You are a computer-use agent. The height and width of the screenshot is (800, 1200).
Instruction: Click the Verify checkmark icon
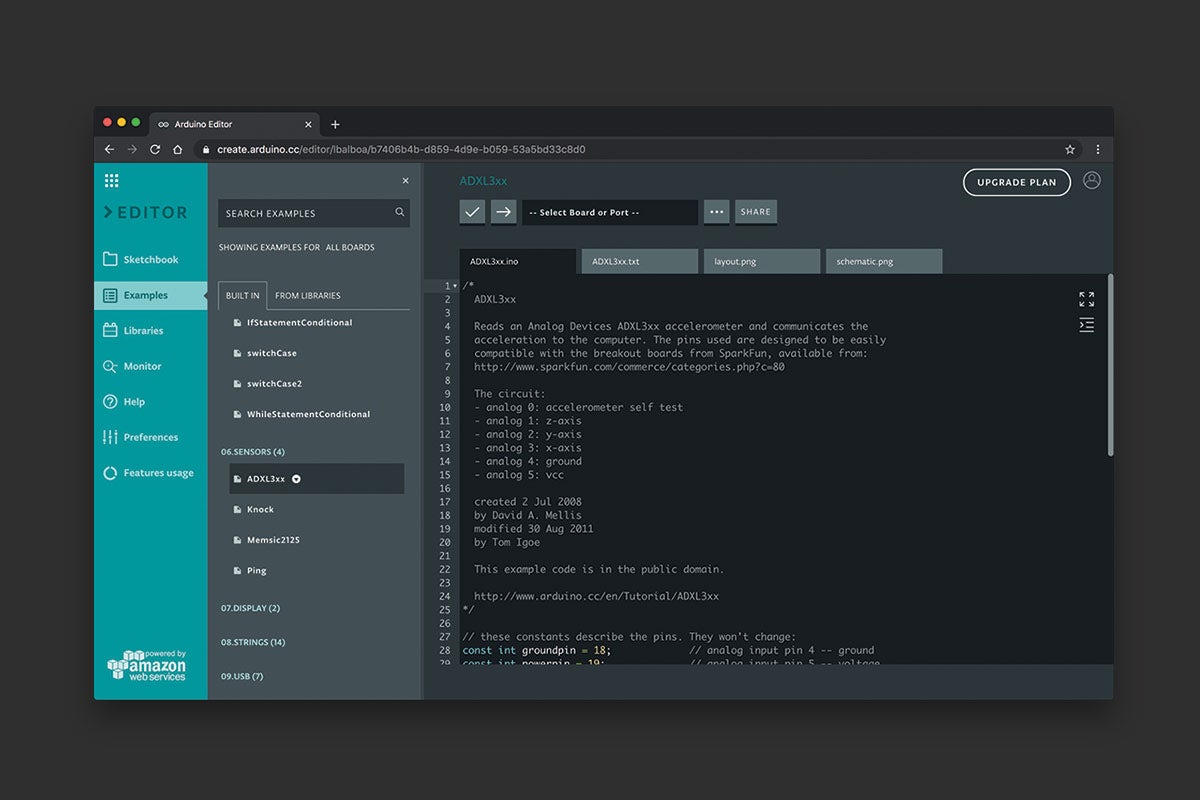[x=472, y=212]
